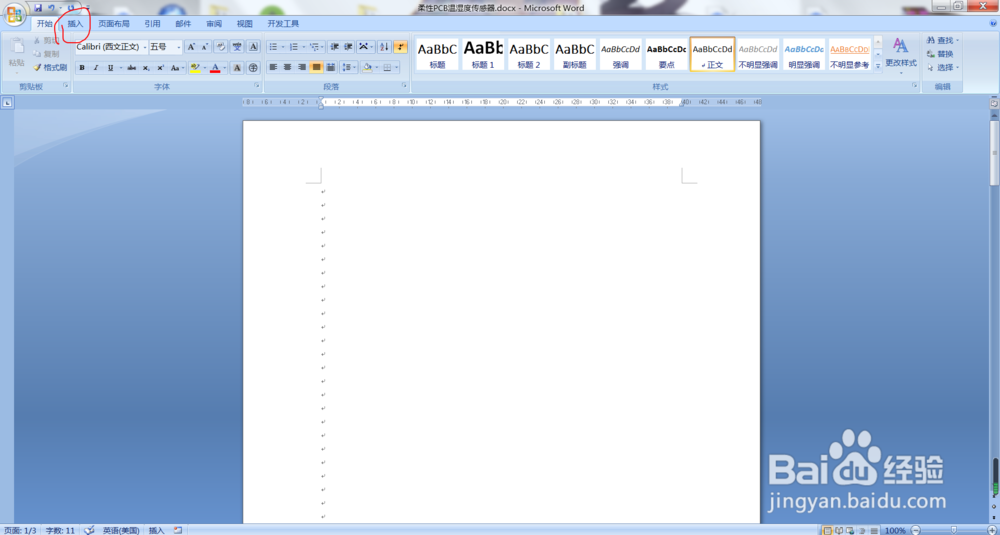This screenshot has width=1000, height=535.
Task: Apply the 标题 1 style
Action: coord(483,54)
